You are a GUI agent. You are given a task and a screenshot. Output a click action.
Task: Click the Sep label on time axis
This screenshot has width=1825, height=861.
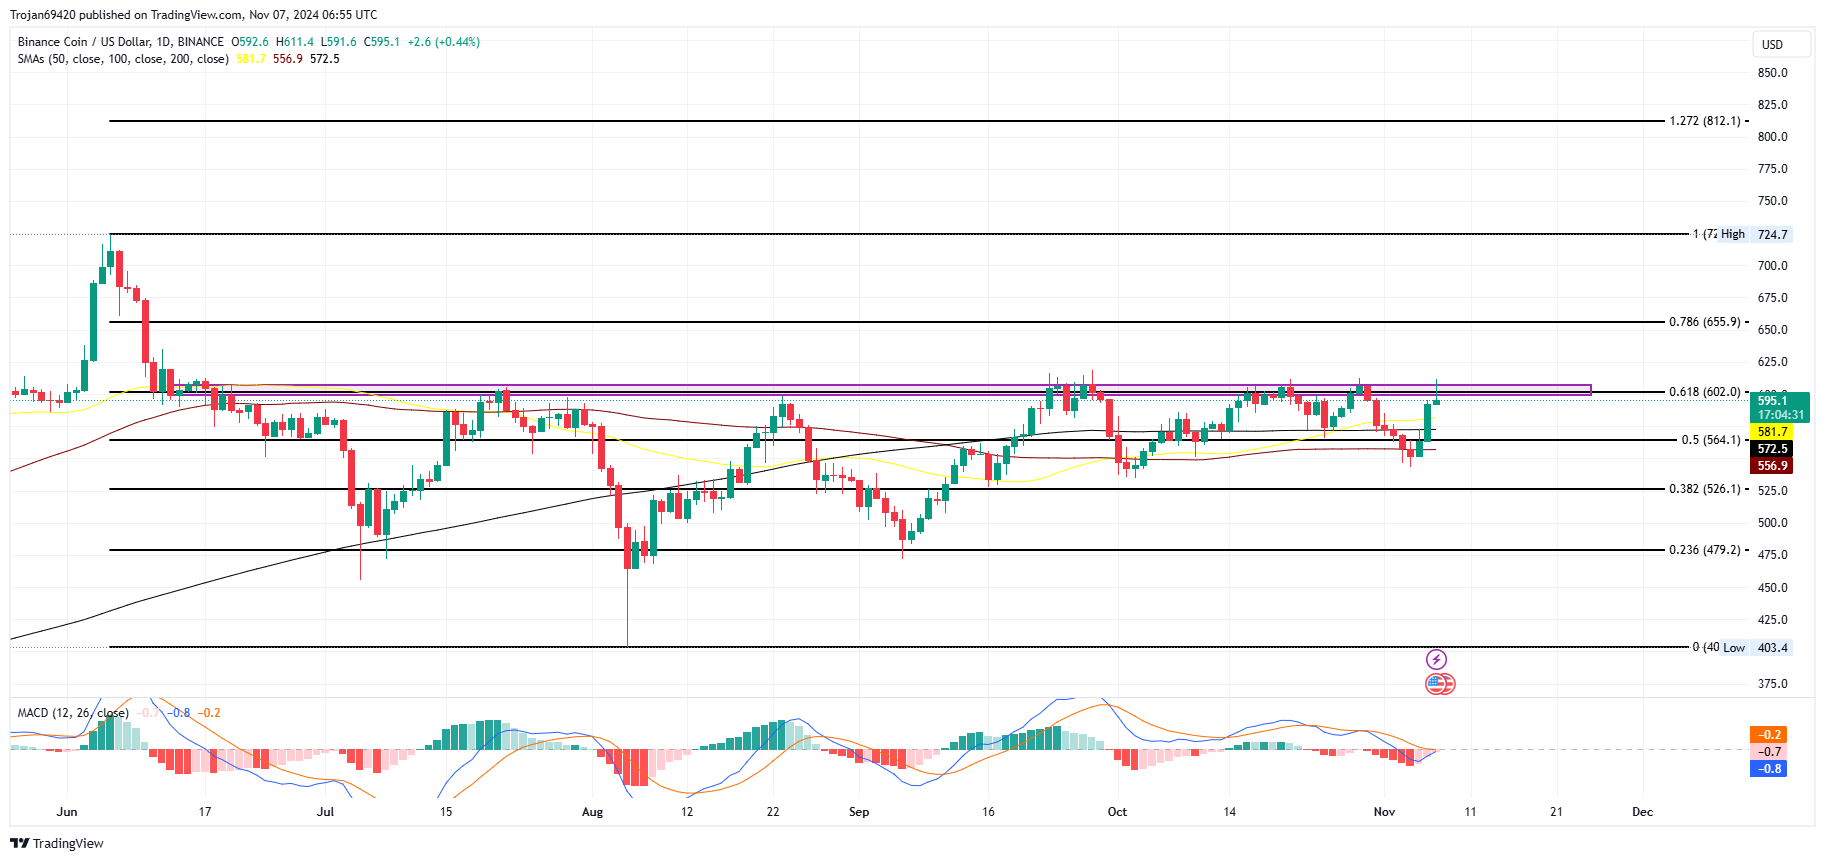pos(859,812)
